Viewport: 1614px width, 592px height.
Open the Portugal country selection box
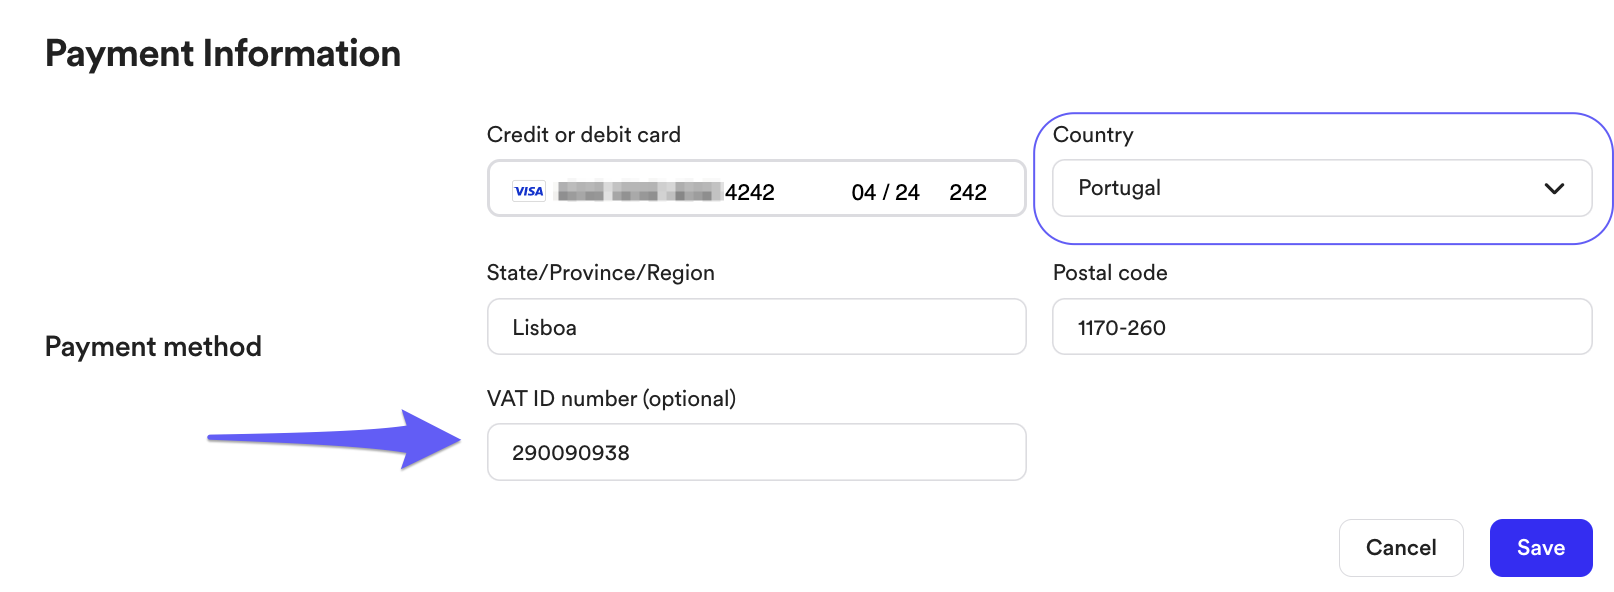pos(1300,189)
